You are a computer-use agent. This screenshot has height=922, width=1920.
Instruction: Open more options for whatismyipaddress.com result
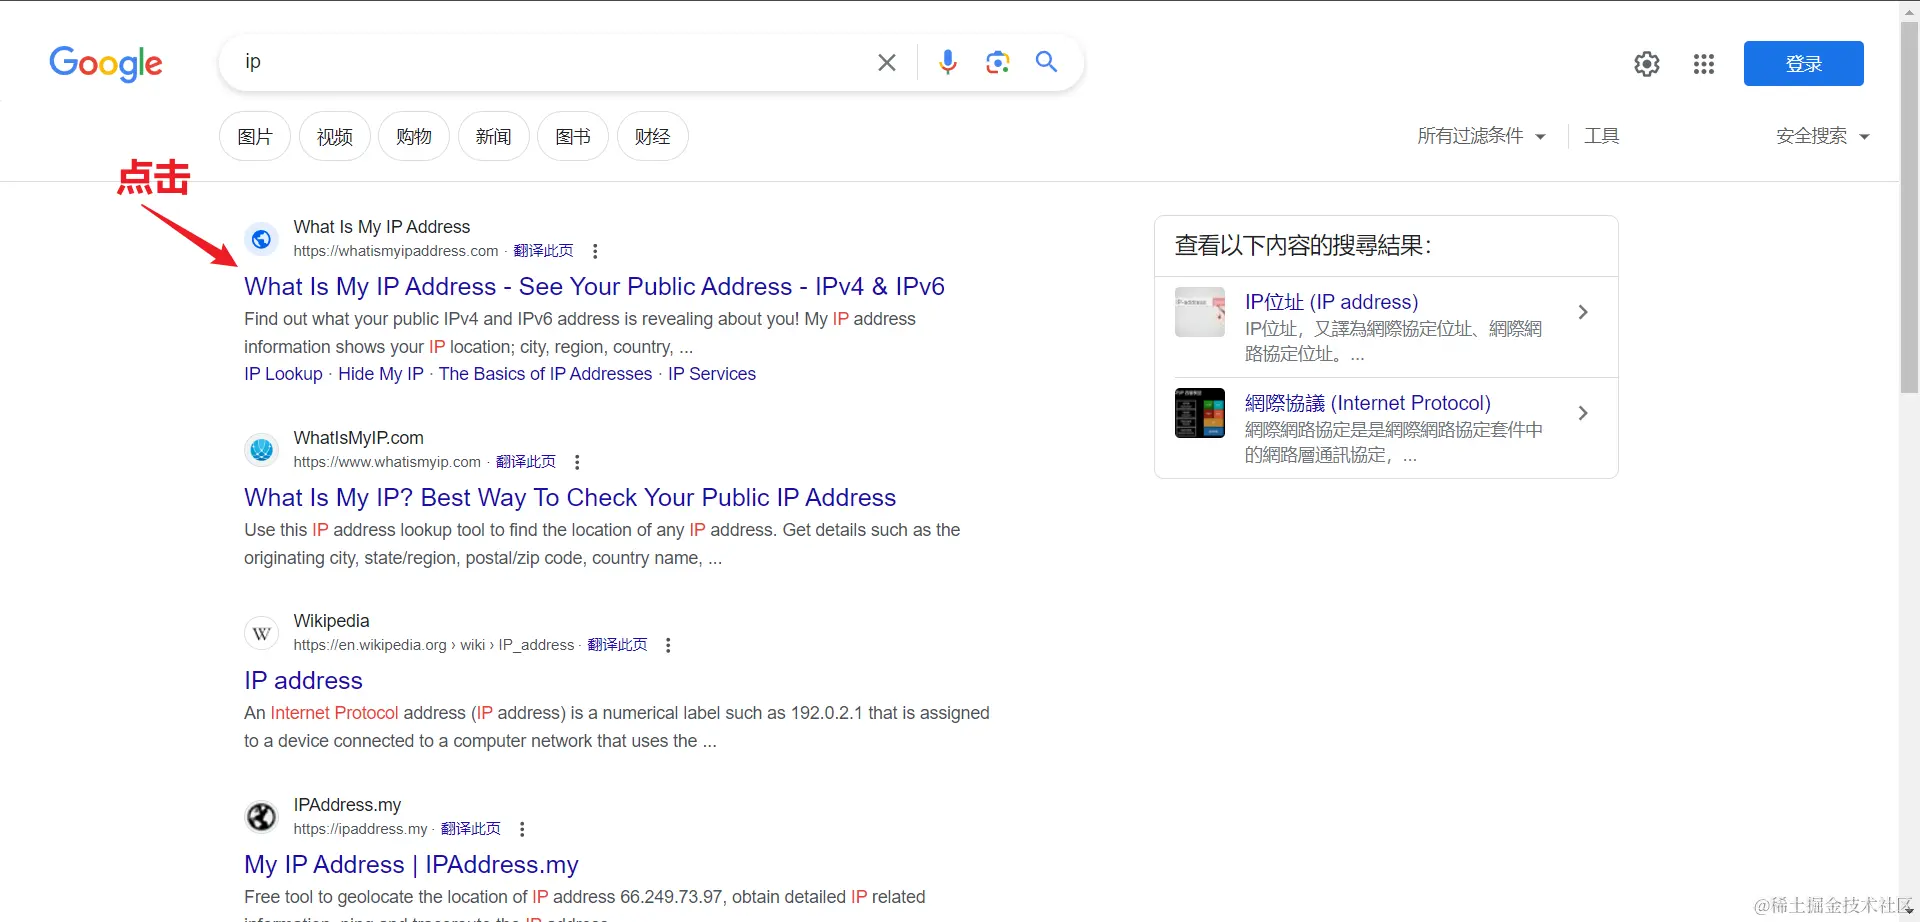point(595,251)
